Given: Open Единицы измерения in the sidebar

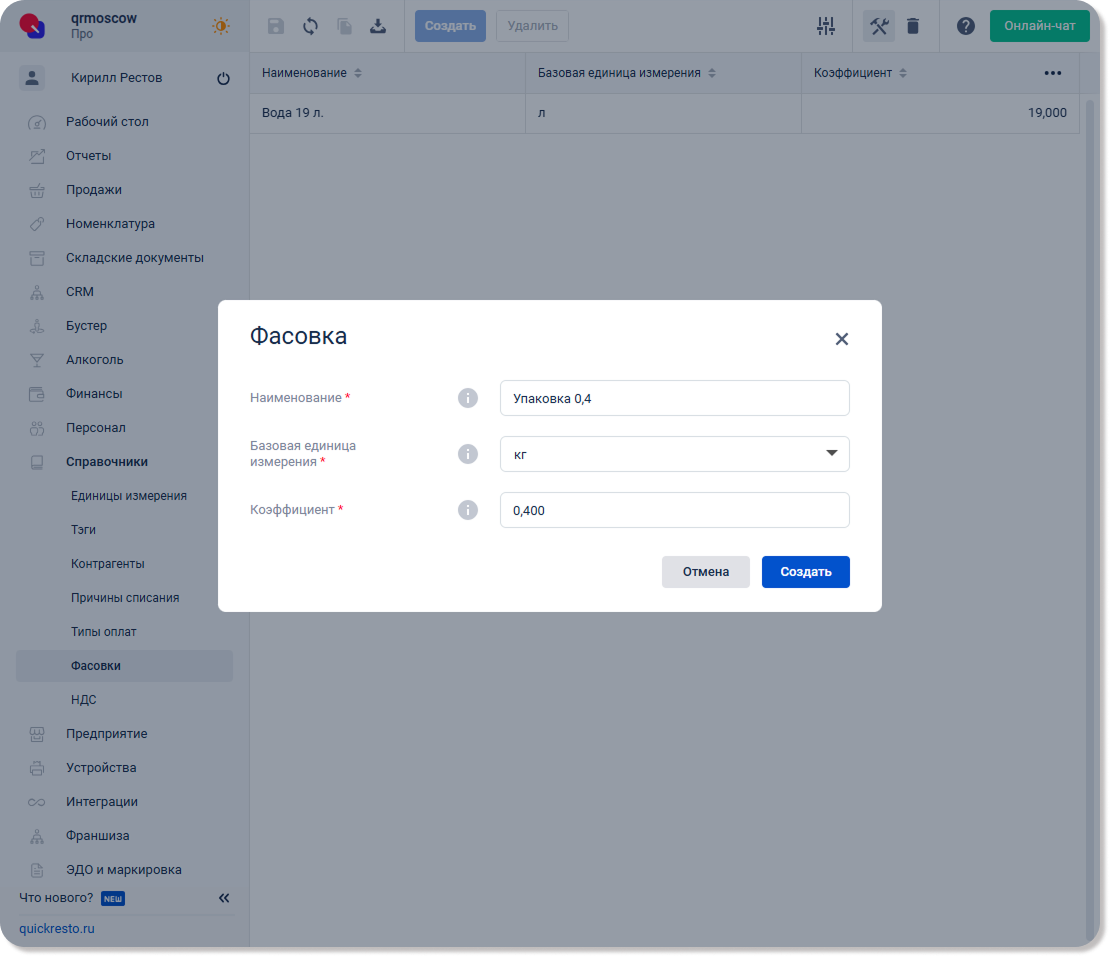Looking at the screenshot, I should coord(128,496).
